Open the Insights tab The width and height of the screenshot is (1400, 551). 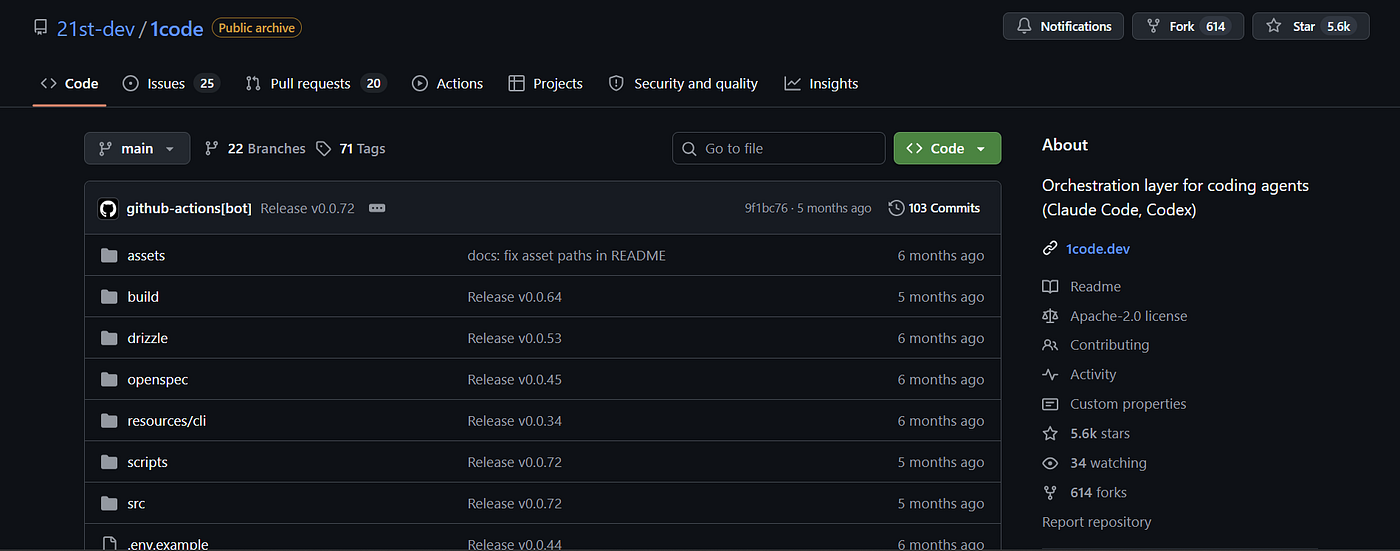click(821, 83)
